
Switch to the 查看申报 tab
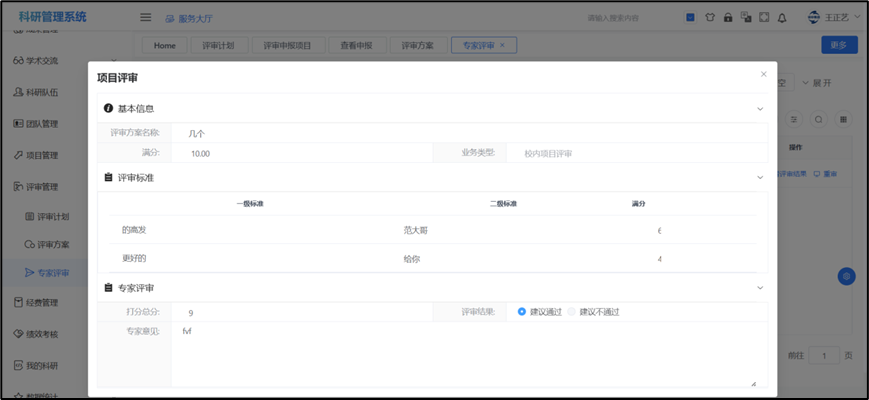[355, 46]
